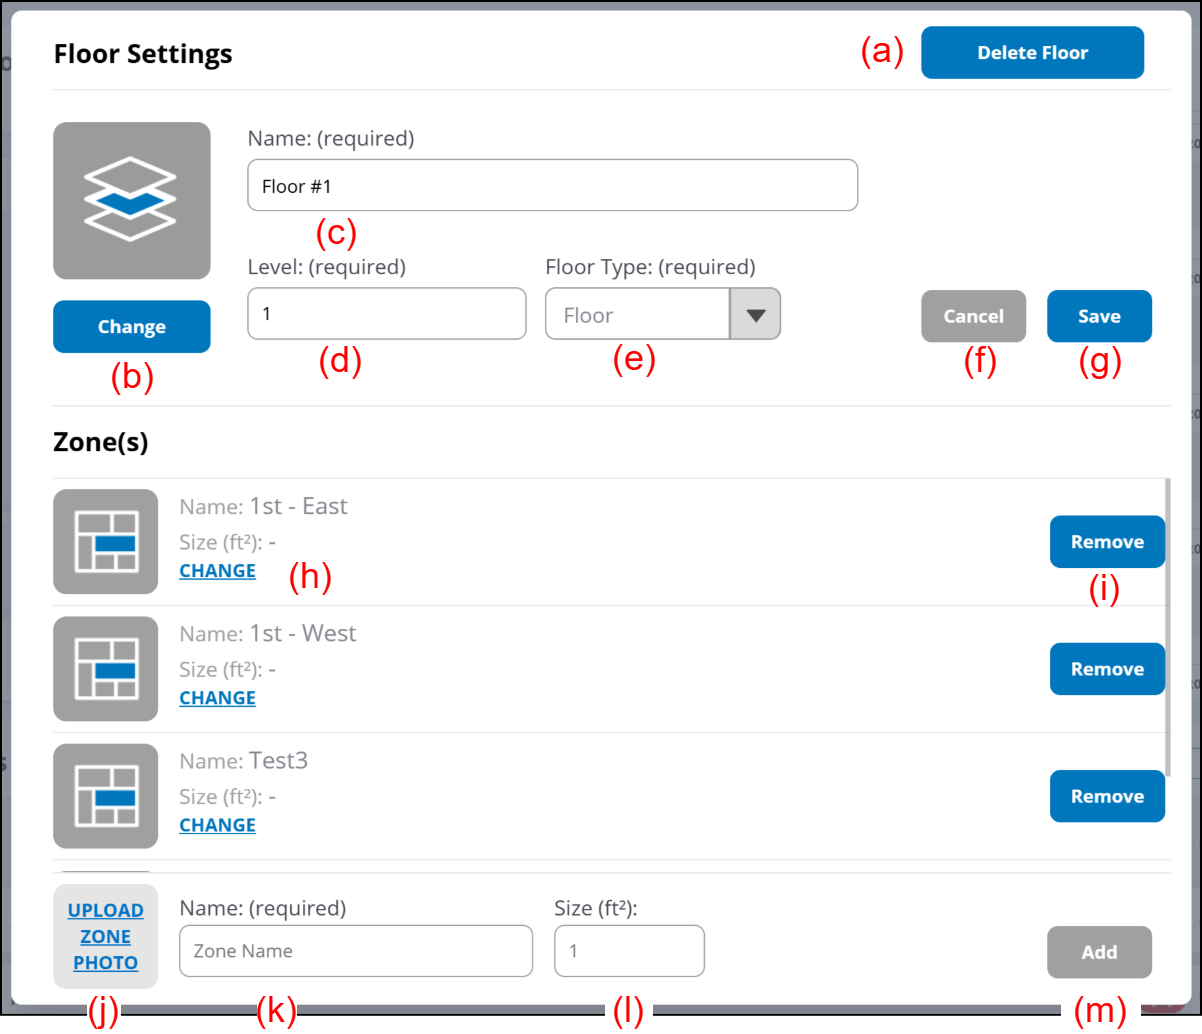Open Upload Zone Photo link
This screenshot has height=1034, width=1202.
[x=105, y=936]
